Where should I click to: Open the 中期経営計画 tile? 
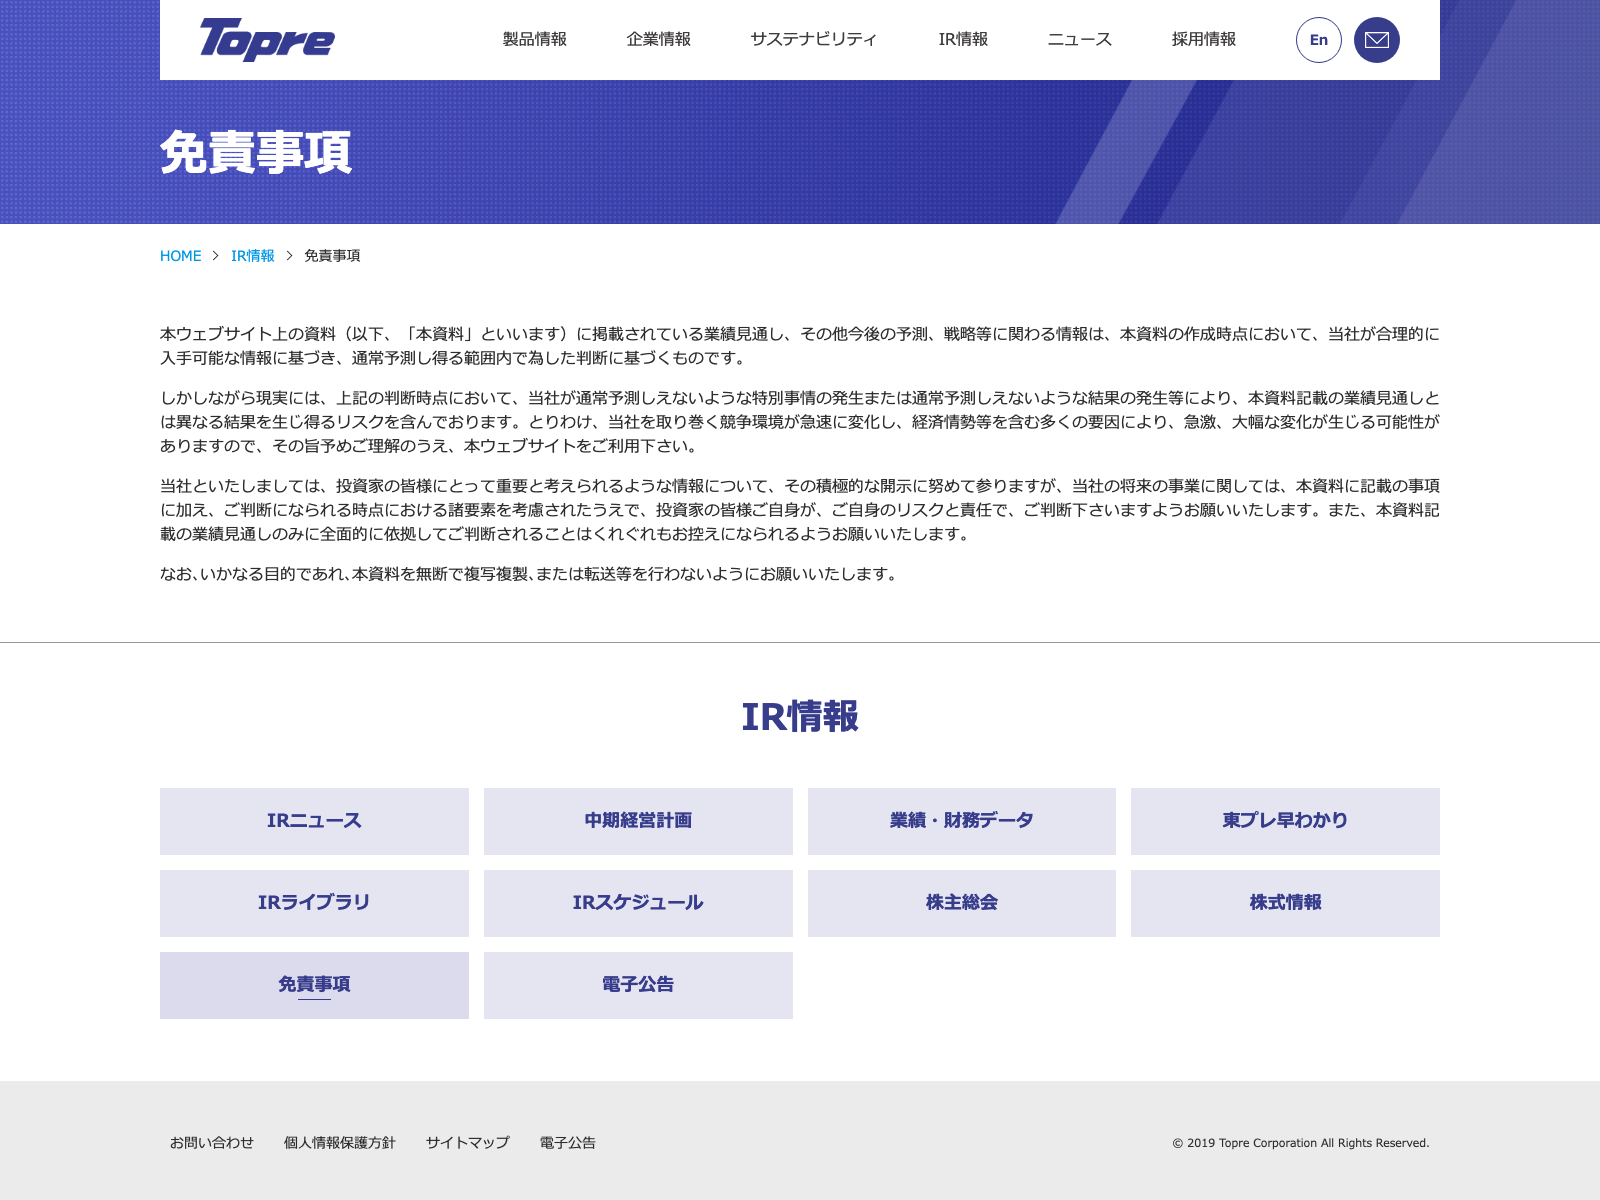point(638,821)
